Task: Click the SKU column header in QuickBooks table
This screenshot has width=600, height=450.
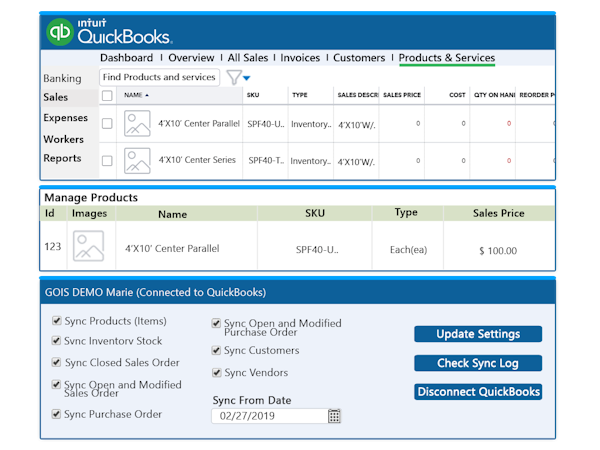Action: 253,95
